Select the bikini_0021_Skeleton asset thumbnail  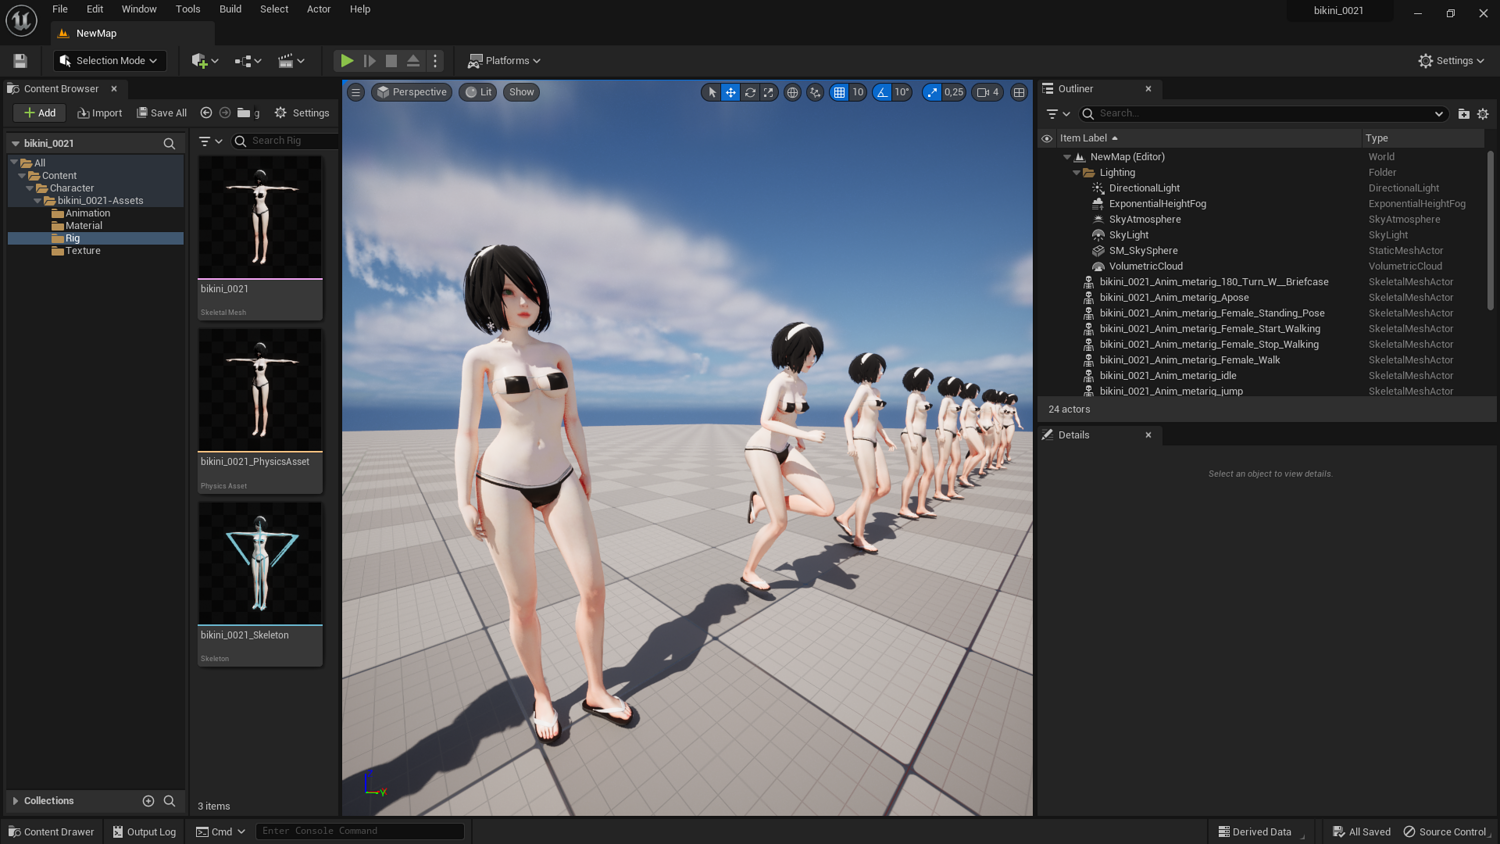[260, 564]
